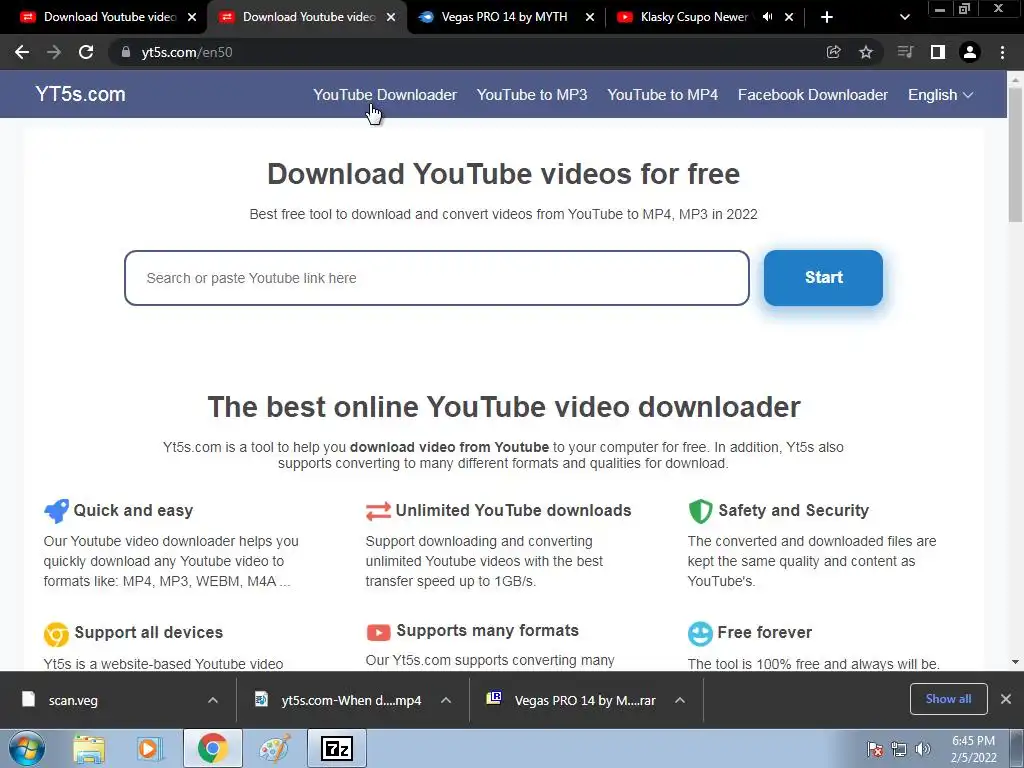Close the downloads bar
1024x768 pixels.
1006,699
